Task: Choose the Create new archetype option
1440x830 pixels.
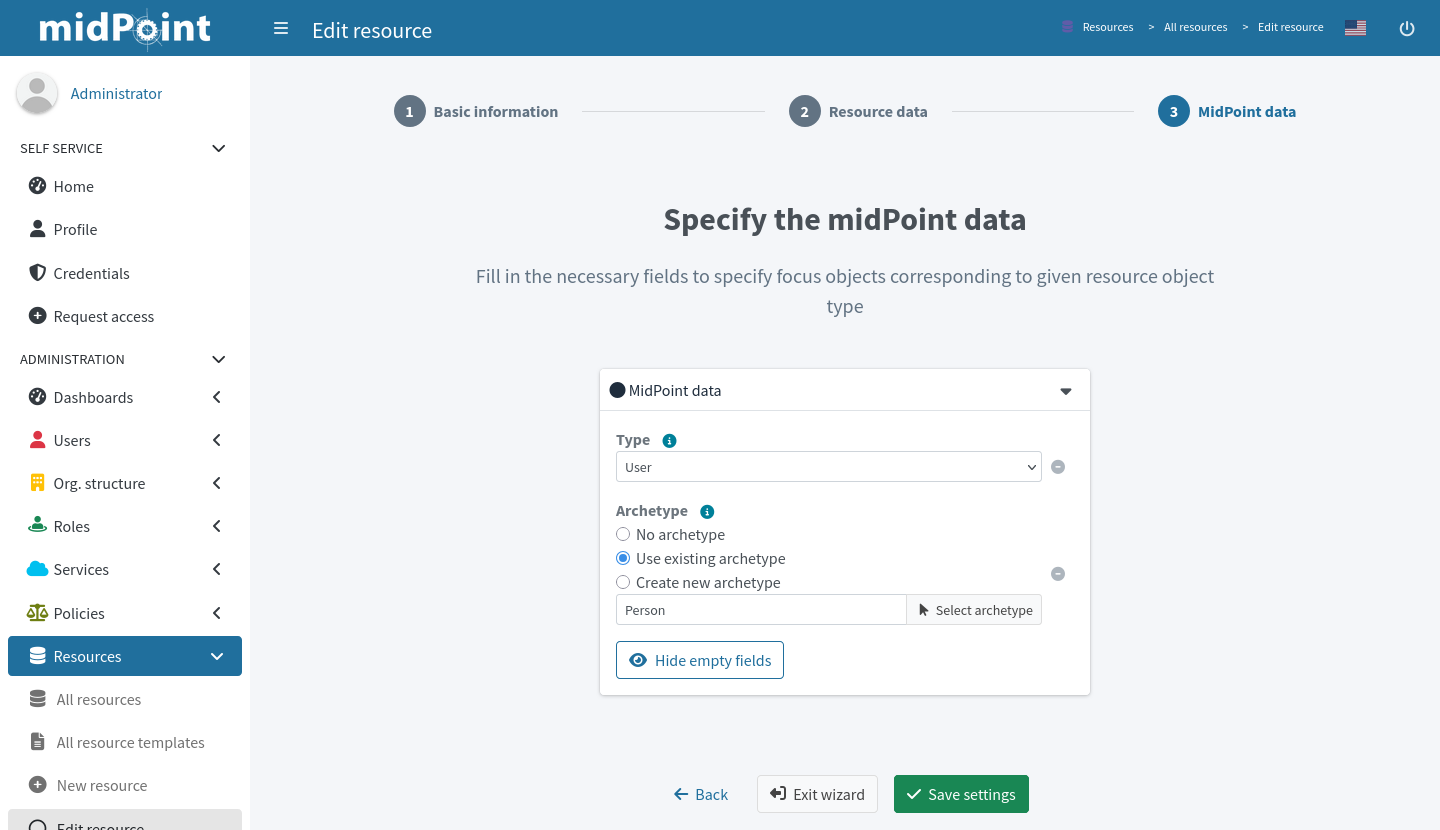Action: tap(623, 582)
